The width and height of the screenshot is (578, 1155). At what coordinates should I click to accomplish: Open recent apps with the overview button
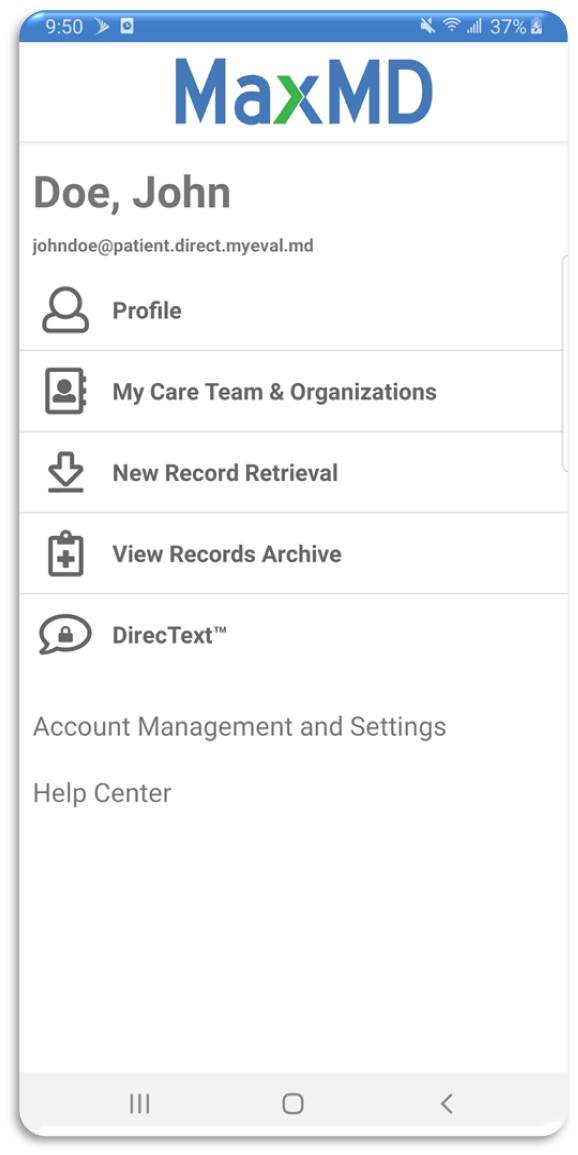pos(138,1104)
